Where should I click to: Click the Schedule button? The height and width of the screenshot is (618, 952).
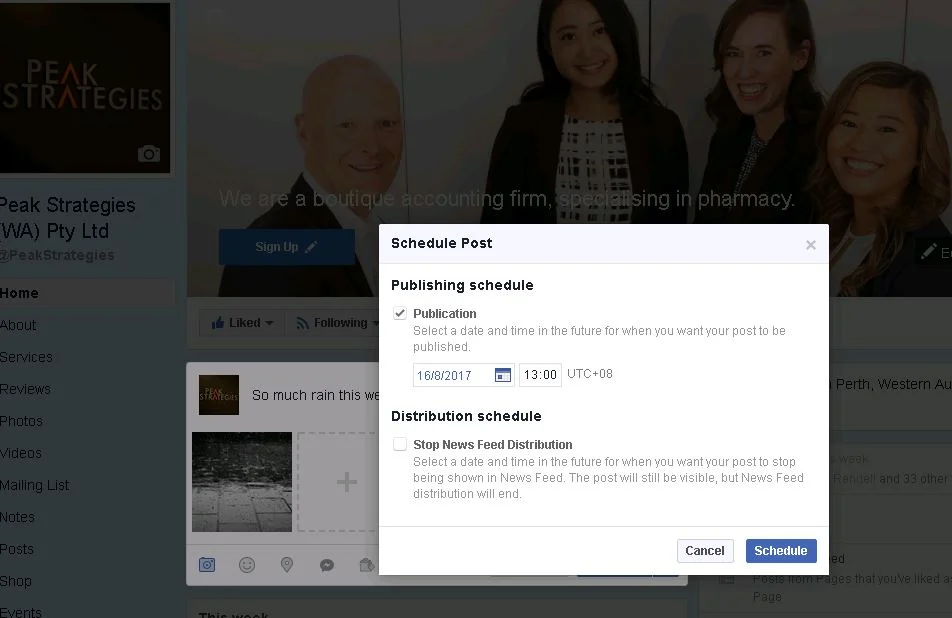781,551
